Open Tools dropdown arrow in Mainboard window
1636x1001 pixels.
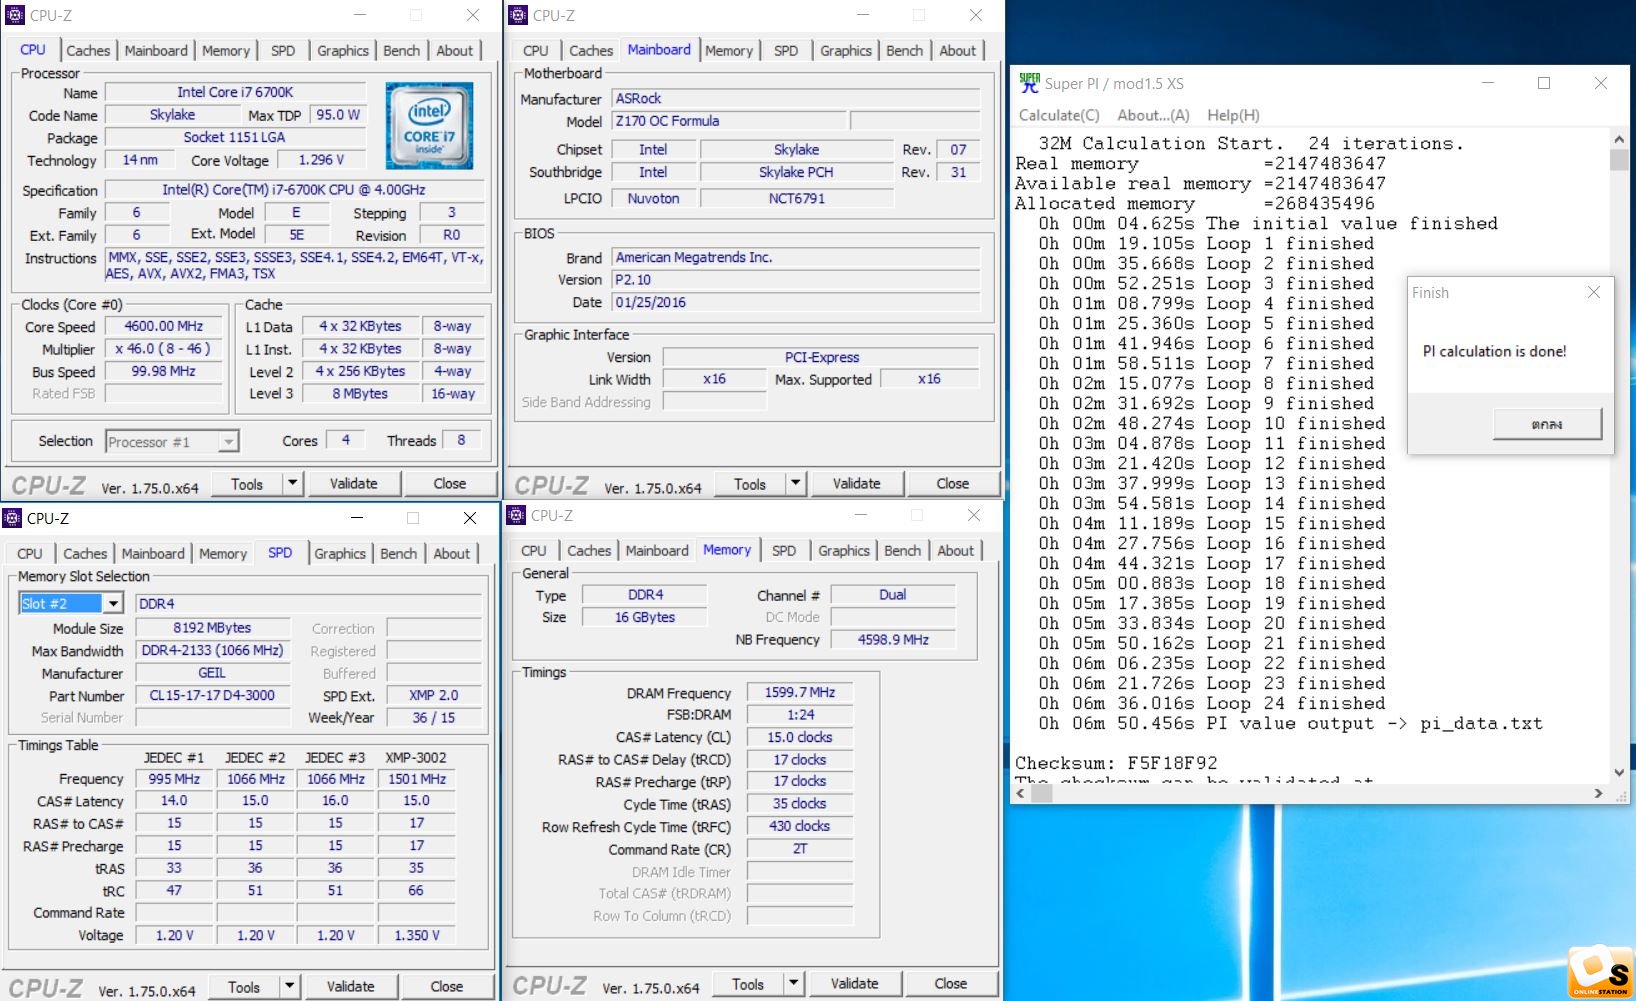click(795, 483)
